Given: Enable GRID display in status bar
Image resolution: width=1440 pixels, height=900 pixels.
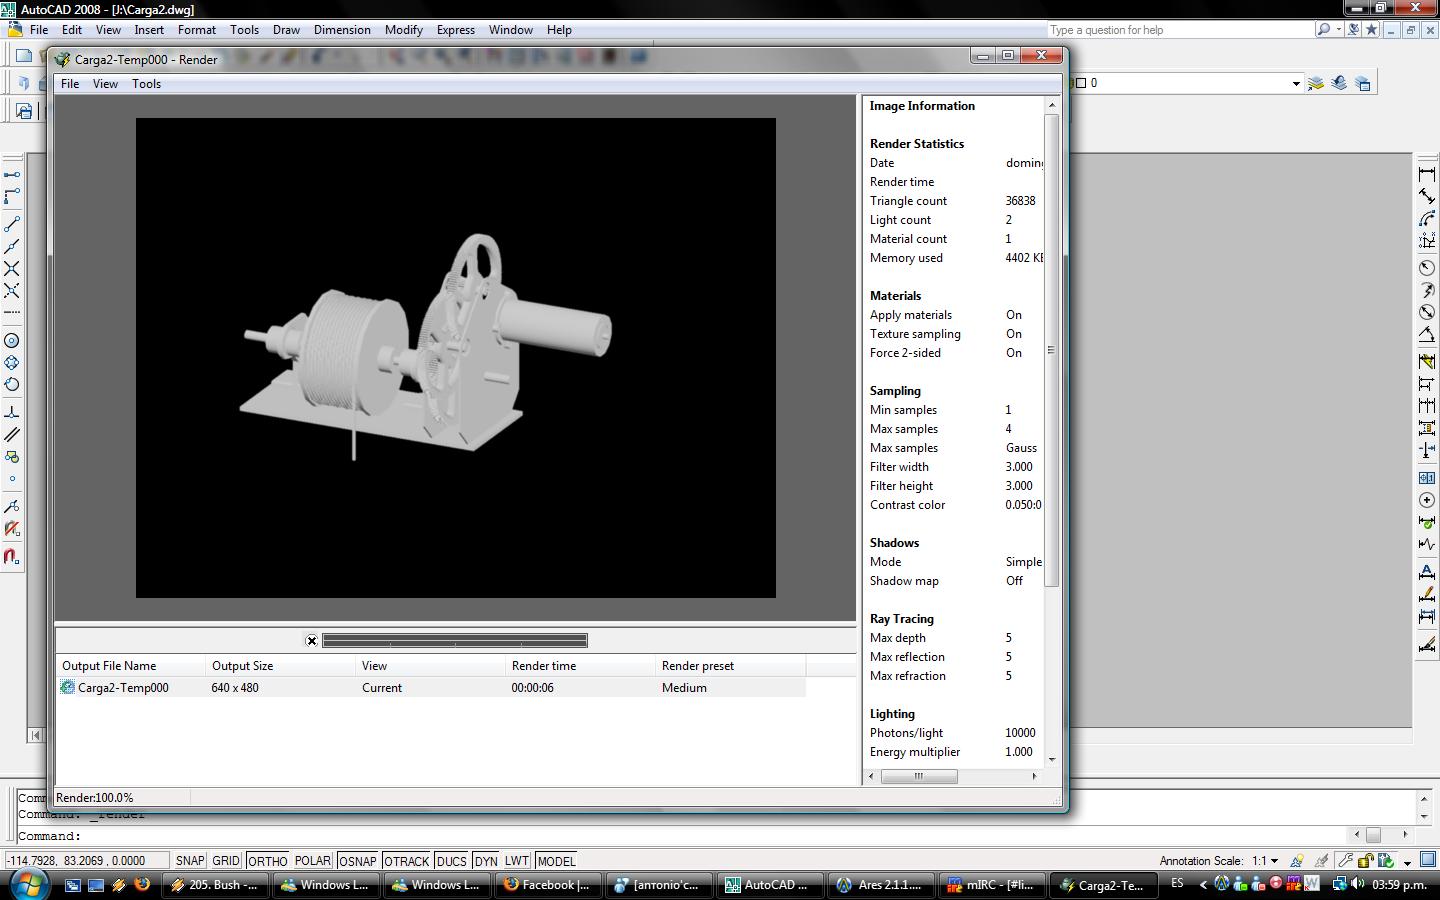Looking at the screenshot, I should (225, 861).
